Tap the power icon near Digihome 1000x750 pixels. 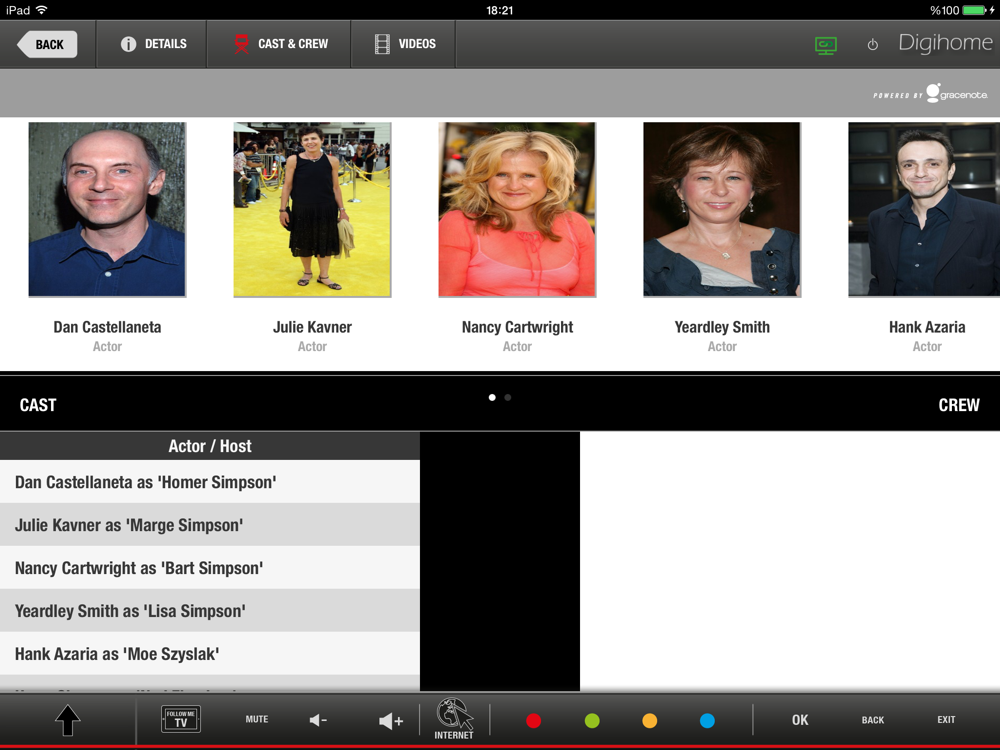[872, 45]
